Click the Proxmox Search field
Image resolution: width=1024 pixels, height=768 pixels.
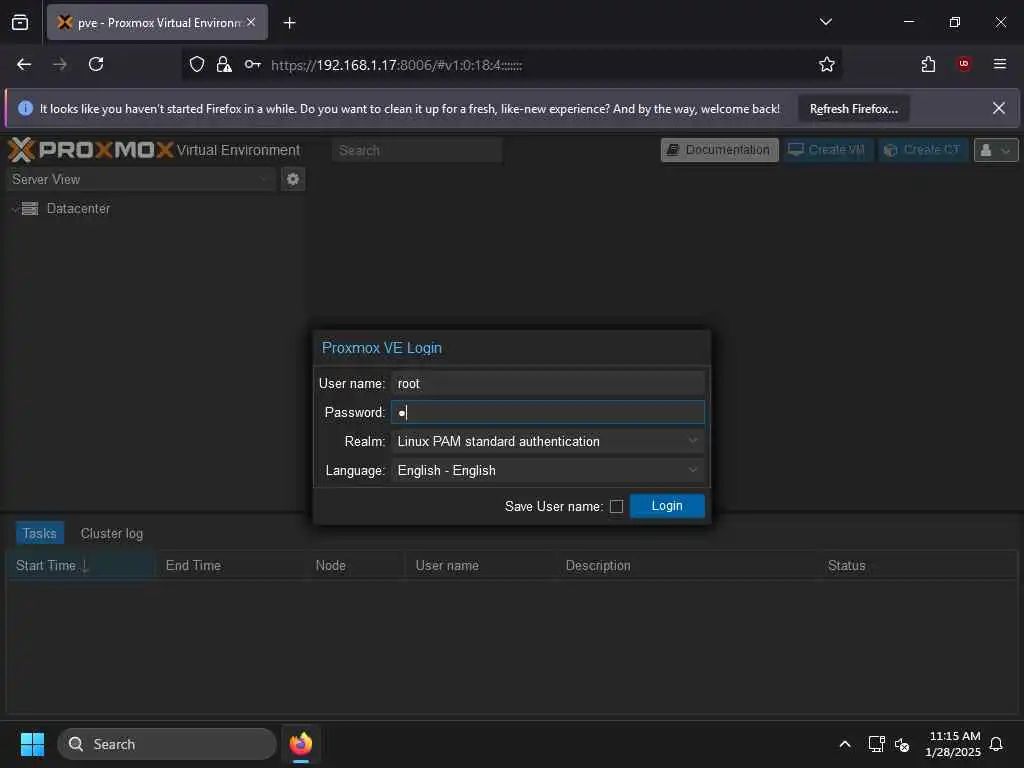[x=417, y=150]
